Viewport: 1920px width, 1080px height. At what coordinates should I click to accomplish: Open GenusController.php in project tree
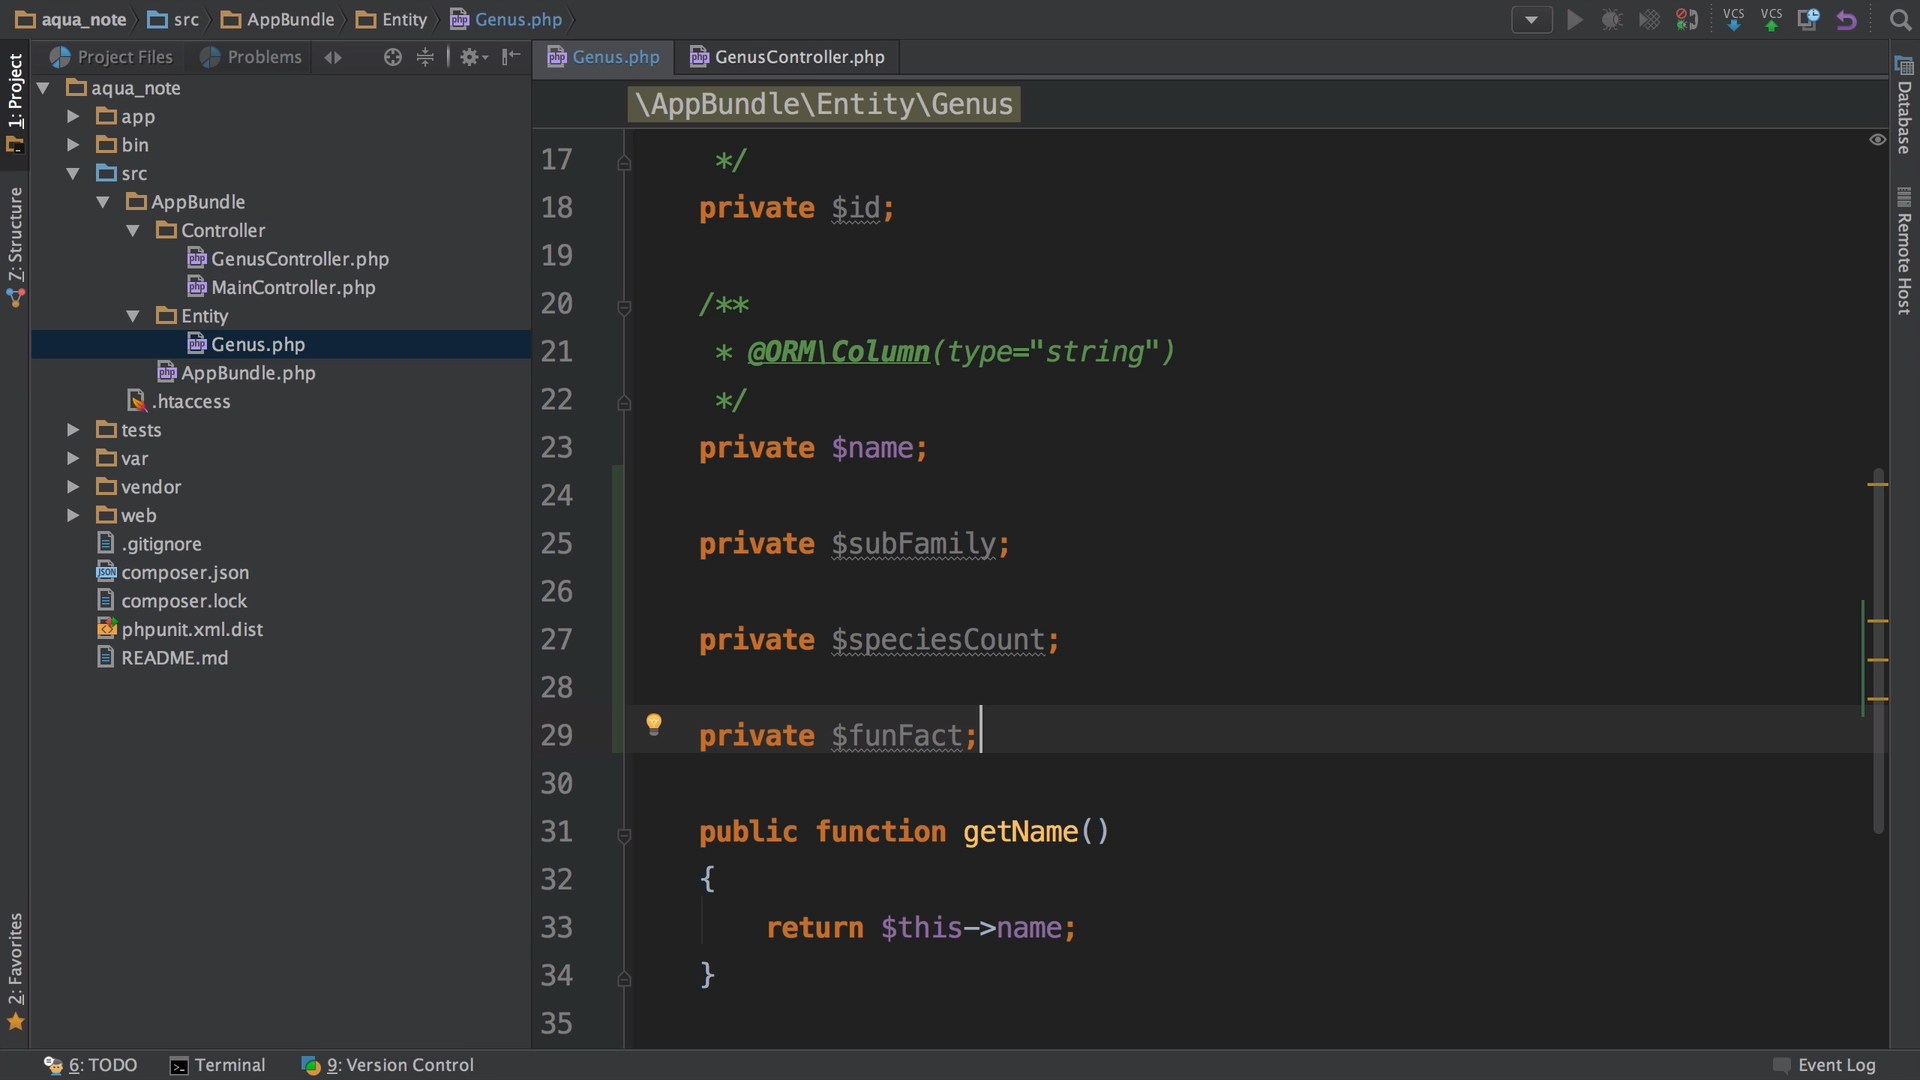(x=288, y=259)
